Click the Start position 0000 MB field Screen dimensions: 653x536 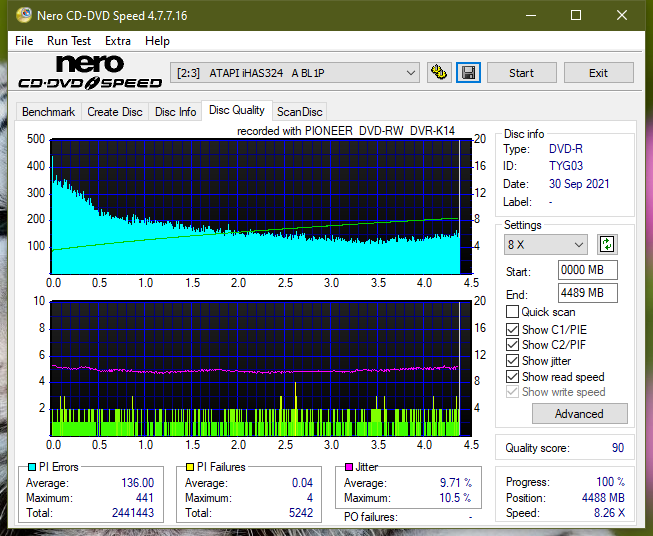click(587, 270)
